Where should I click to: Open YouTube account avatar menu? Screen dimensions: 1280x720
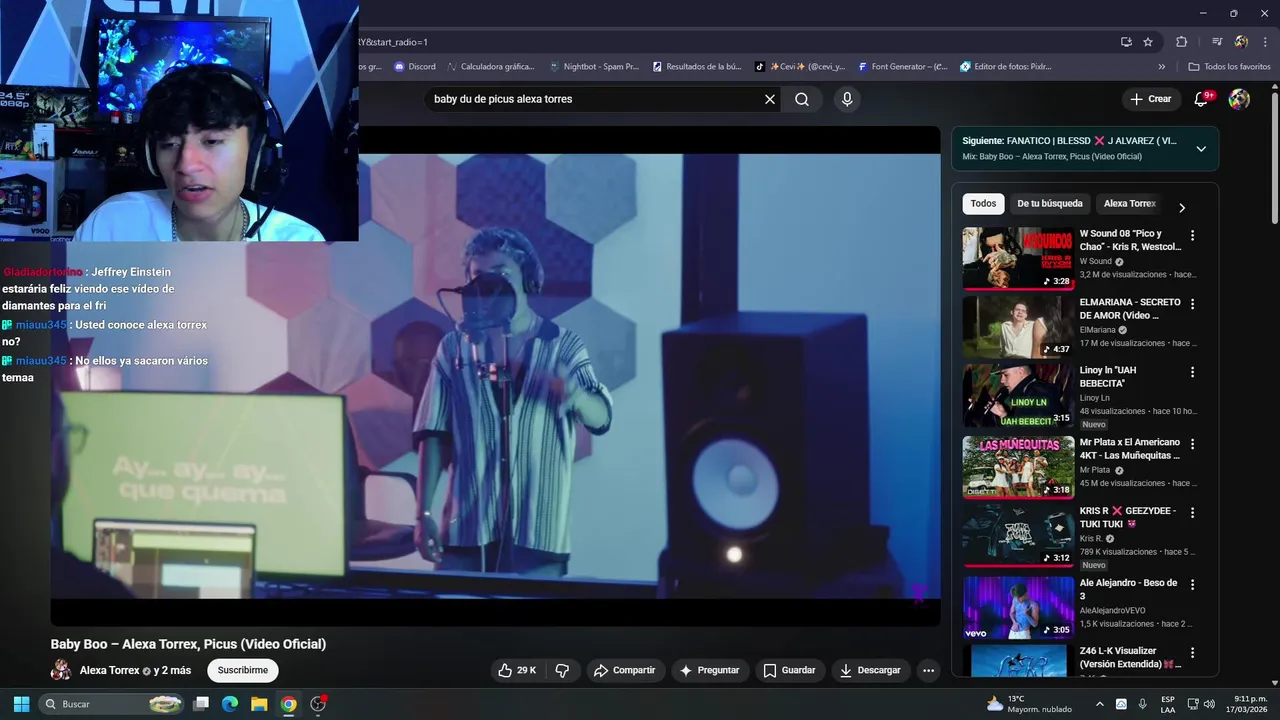[x=1239, y=99]
